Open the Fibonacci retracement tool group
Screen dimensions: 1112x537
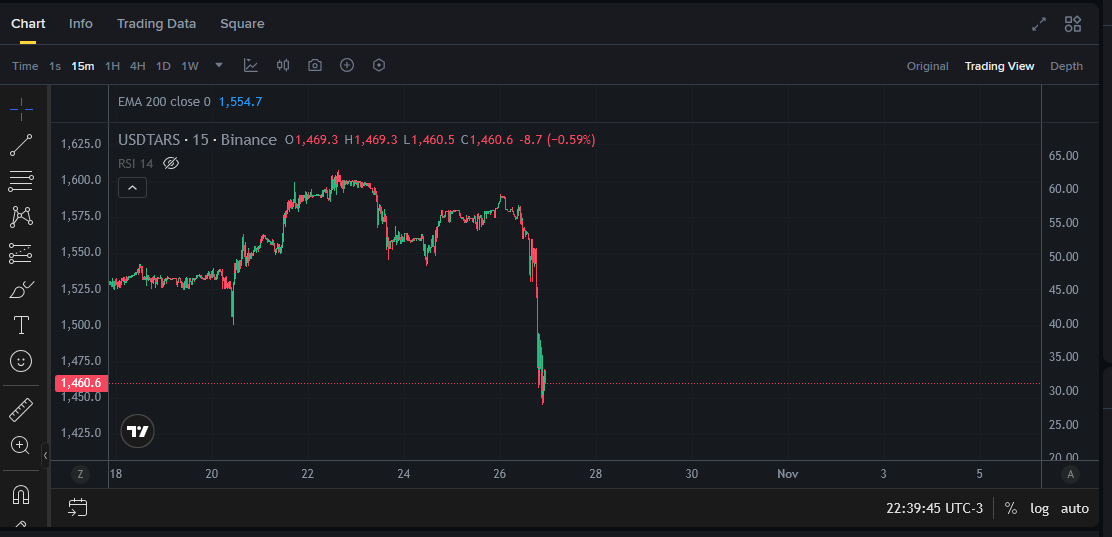pos(21,181)
